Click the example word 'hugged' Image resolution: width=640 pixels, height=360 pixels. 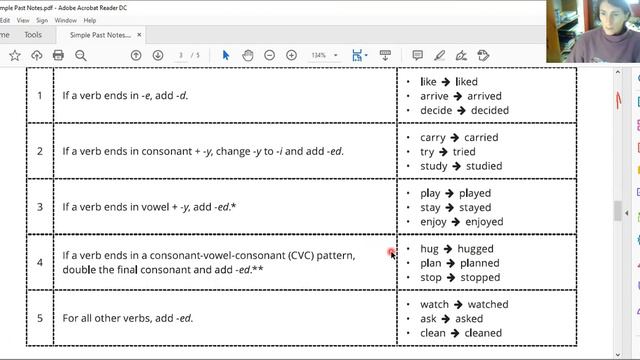tap(476, 249)
